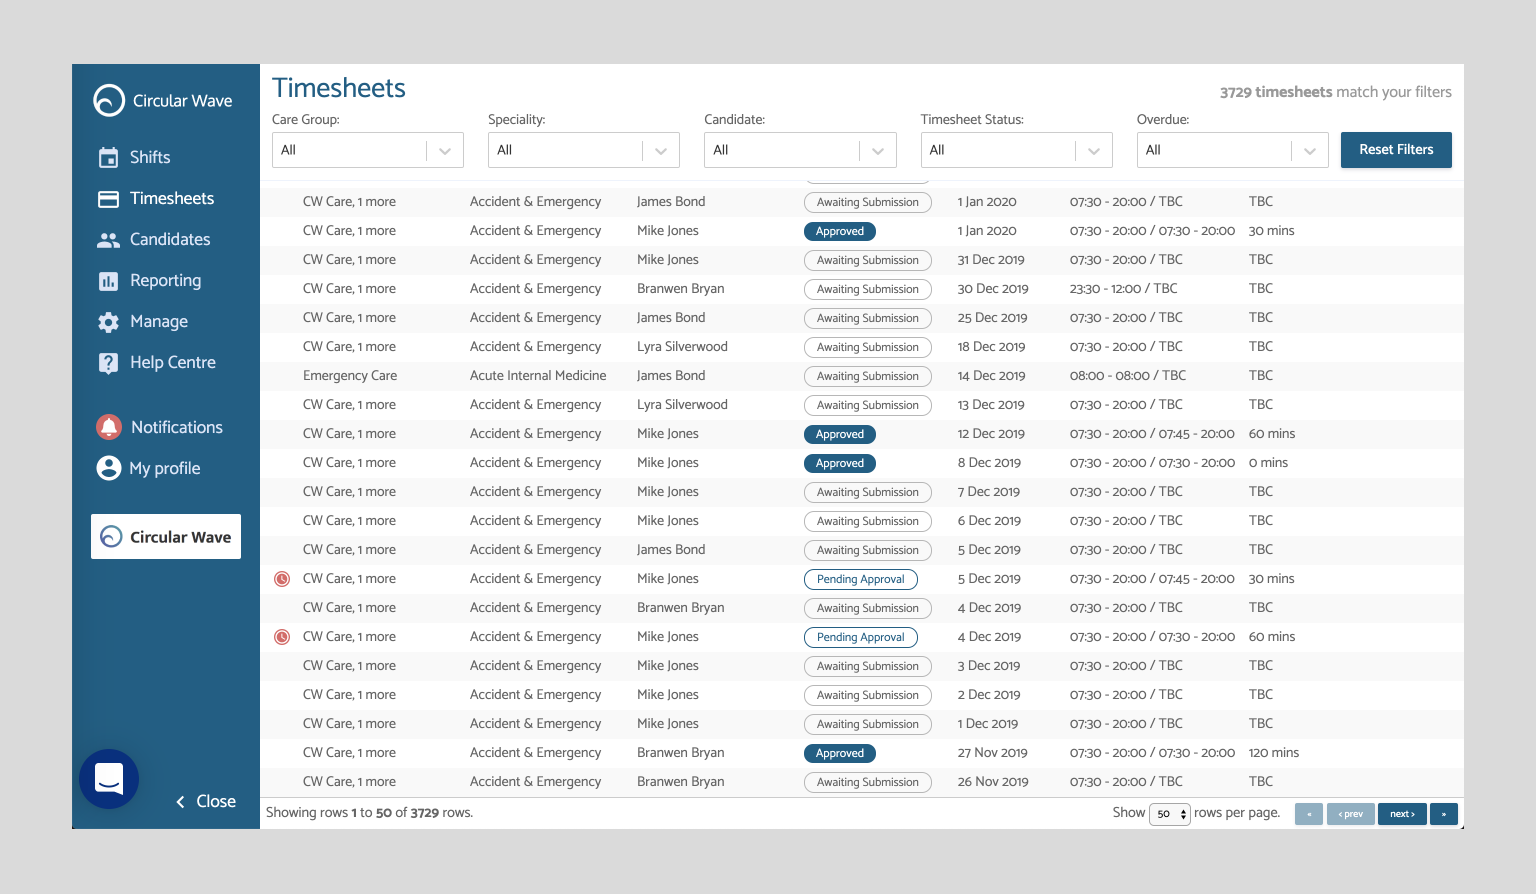Click the My profile avatar icon

108,468
